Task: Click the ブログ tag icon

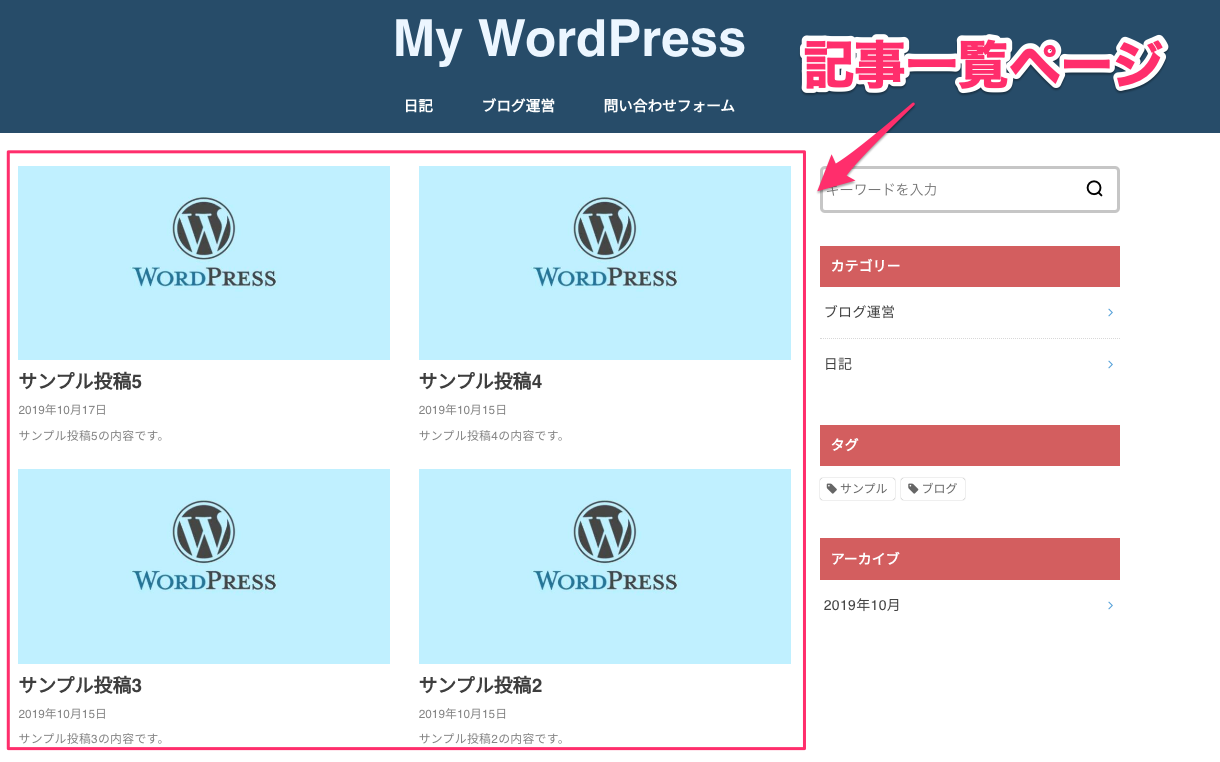Action: pyautogui.click(x=912, y=489)
